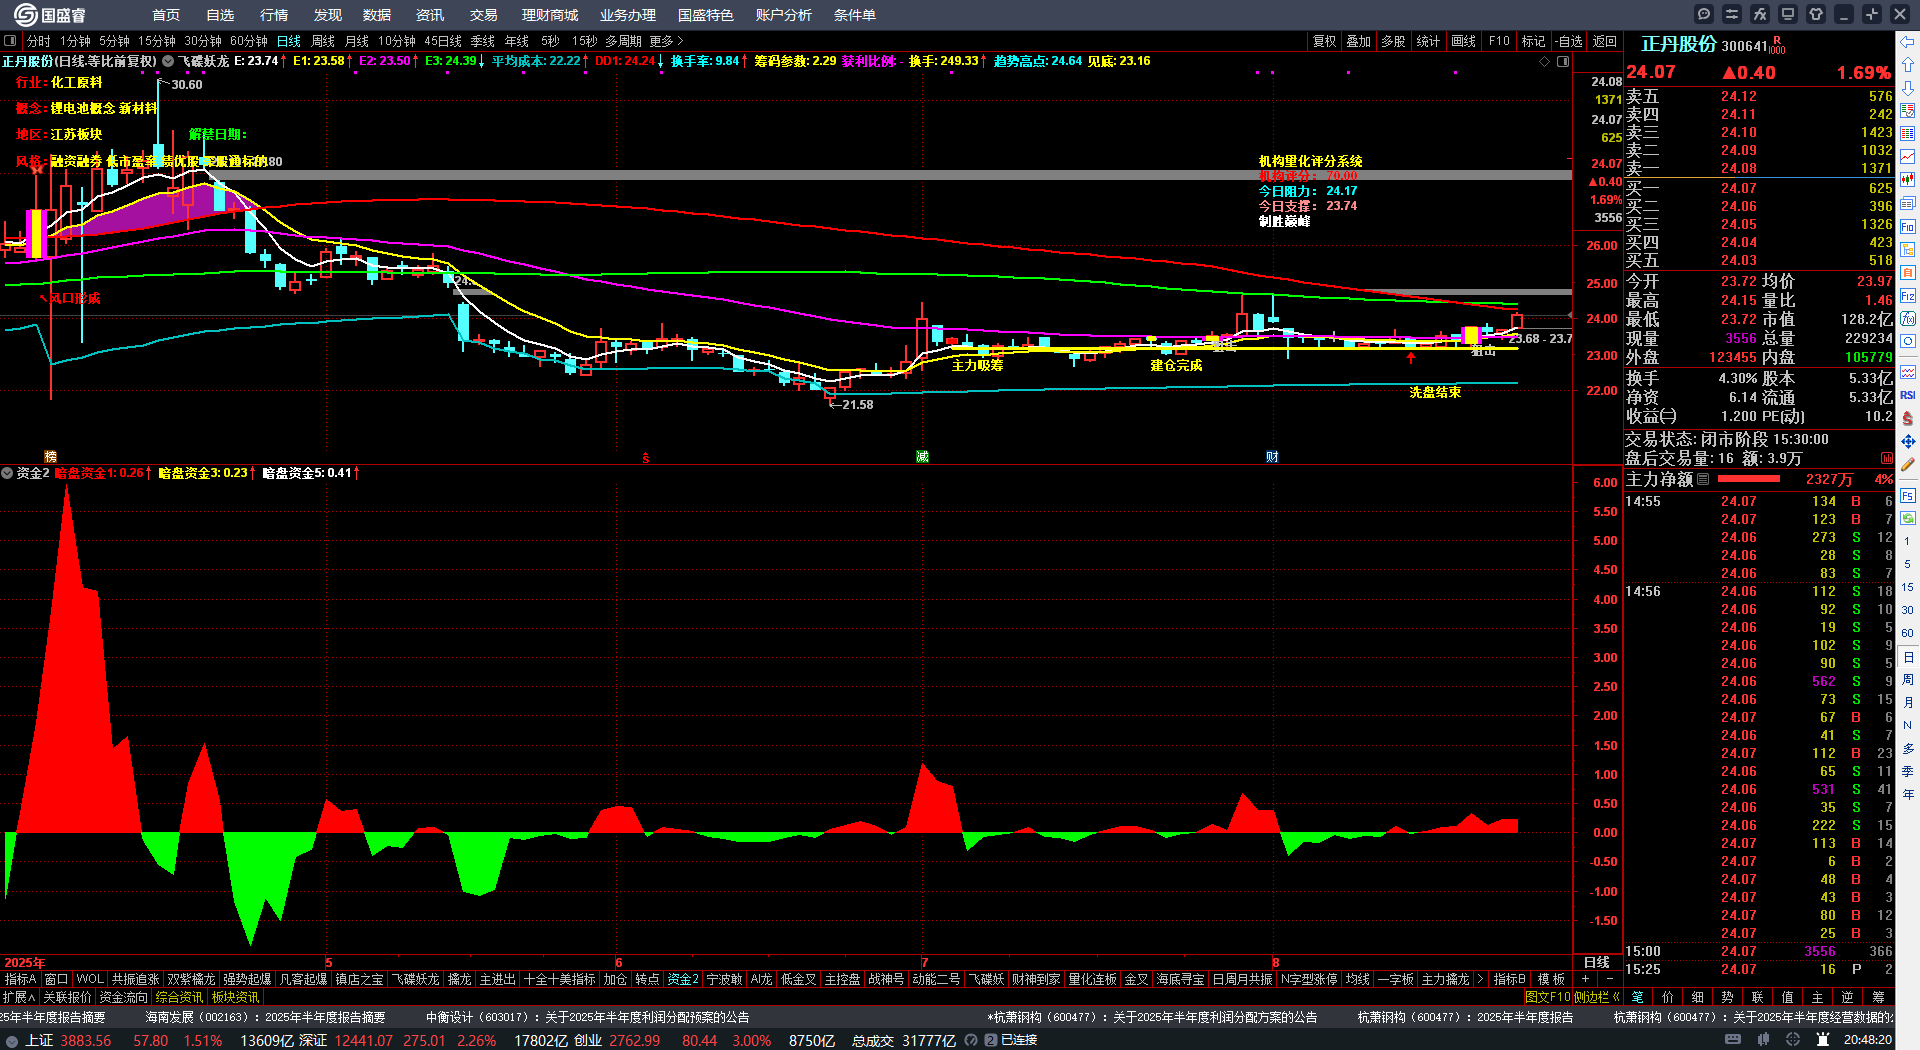Expand the index status bar dropdown arrow
This screenshot has height=1050, width=1920.
(x=11, y=1040)
